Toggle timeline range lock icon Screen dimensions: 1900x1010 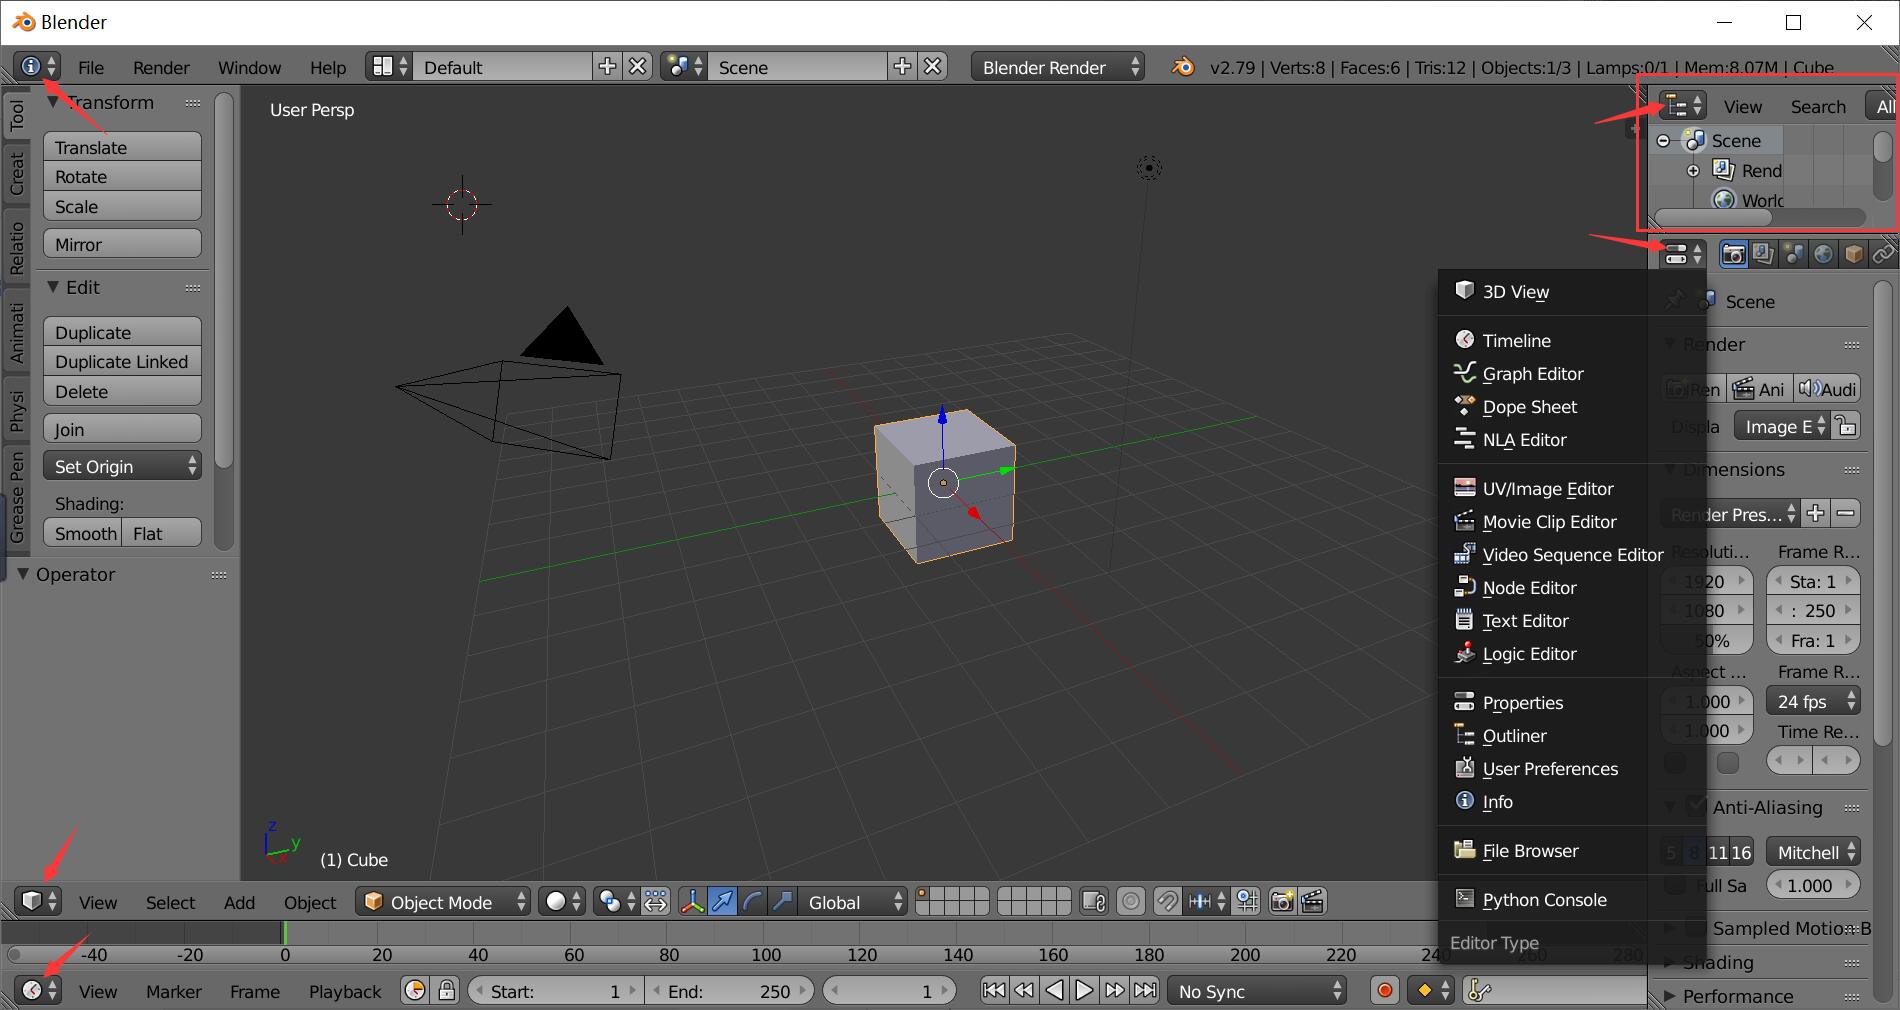click(x=447, y=990)
